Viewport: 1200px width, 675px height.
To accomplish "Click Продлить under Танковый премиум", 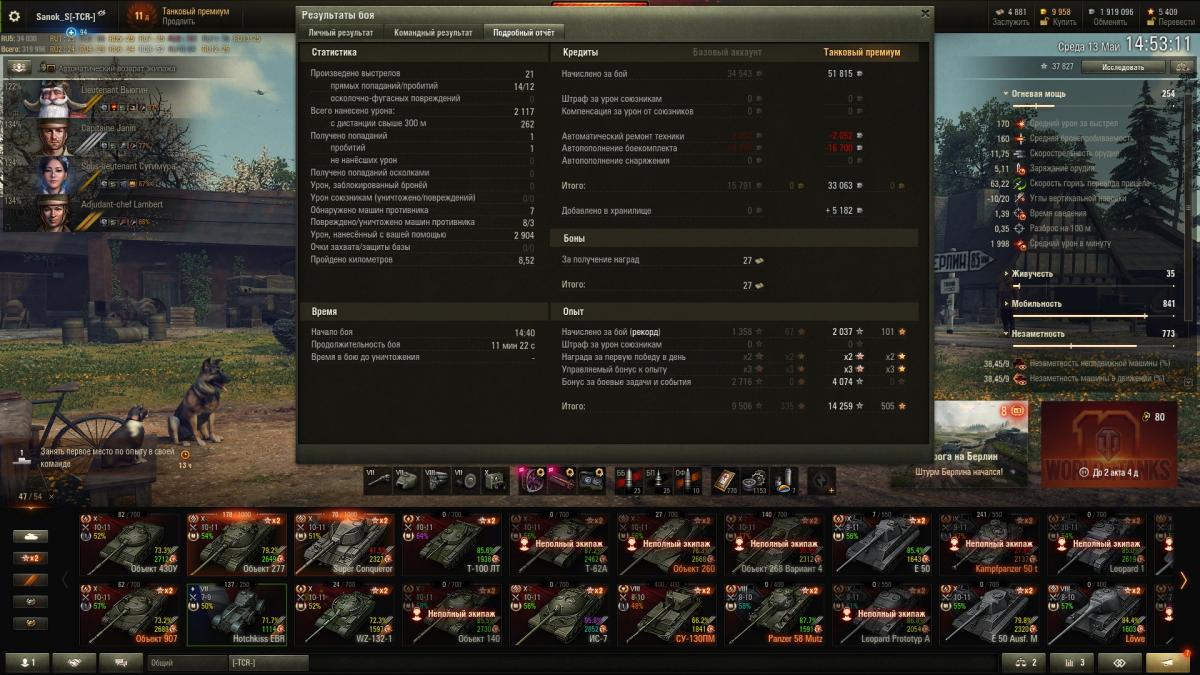I will tap(179, 21).
